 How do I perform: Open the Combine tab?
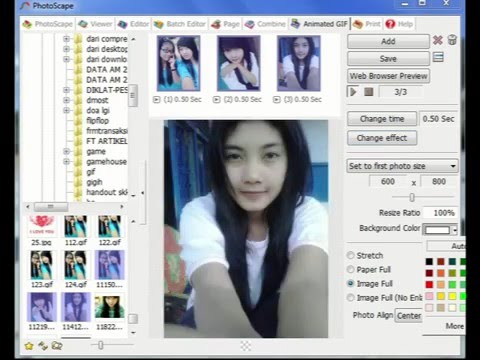[x=265, y=24]
